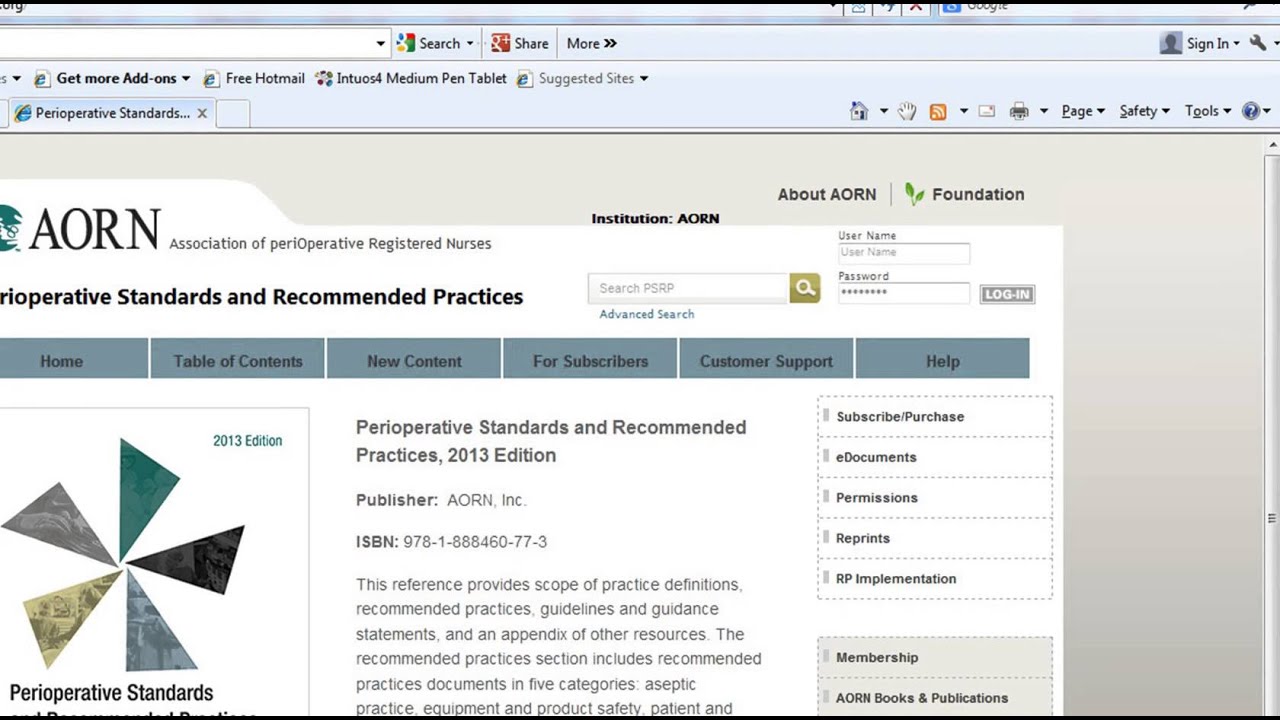The height and width of the screenshot is (720, 1280).
Task: Open the Print dropdown arrow
Action: click(1043, 111)
